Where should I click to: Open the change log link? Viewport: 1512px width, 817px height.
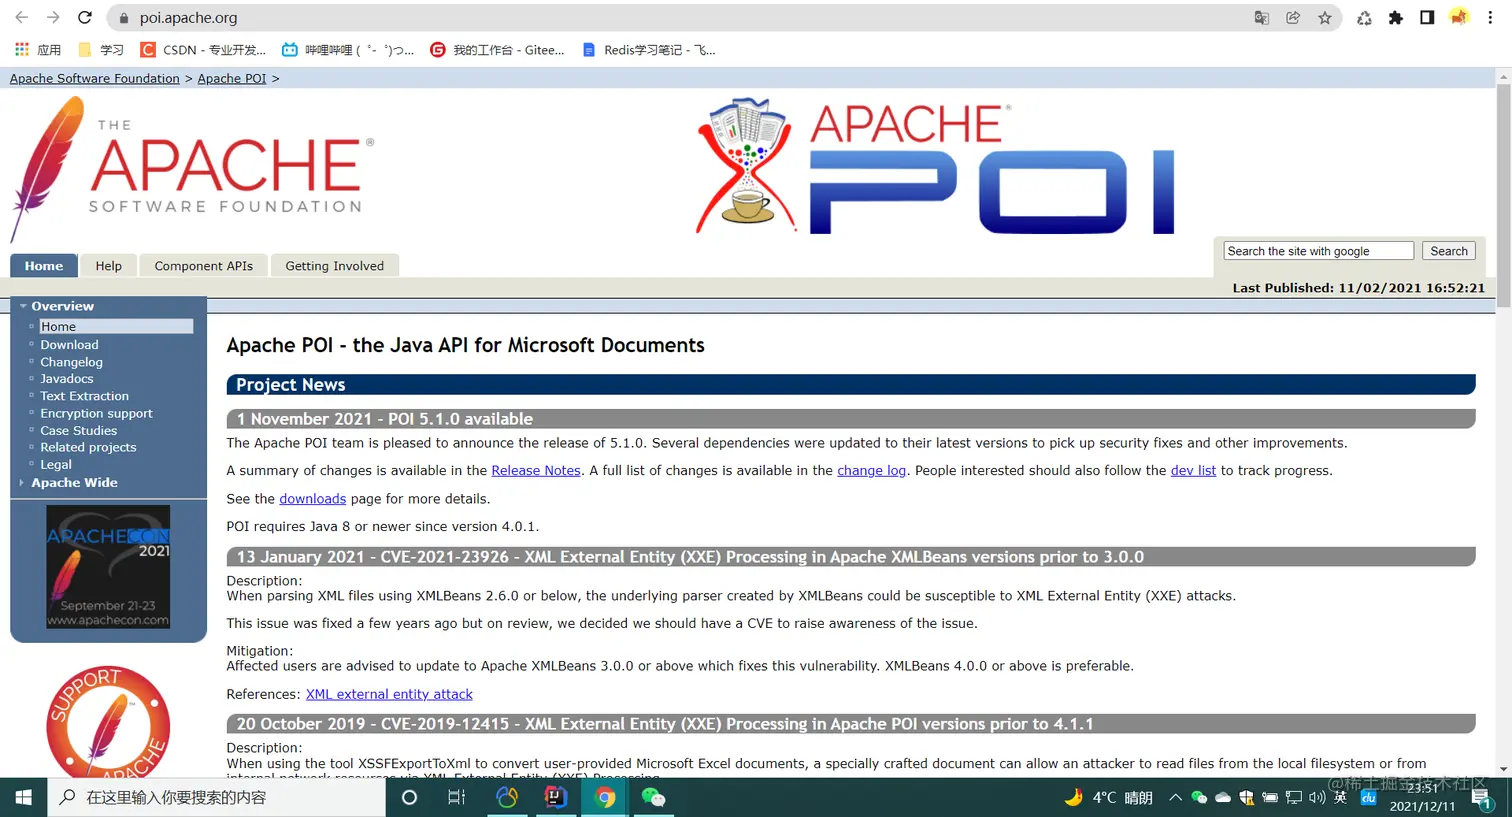pyautogui.click(x=871, y=470)
